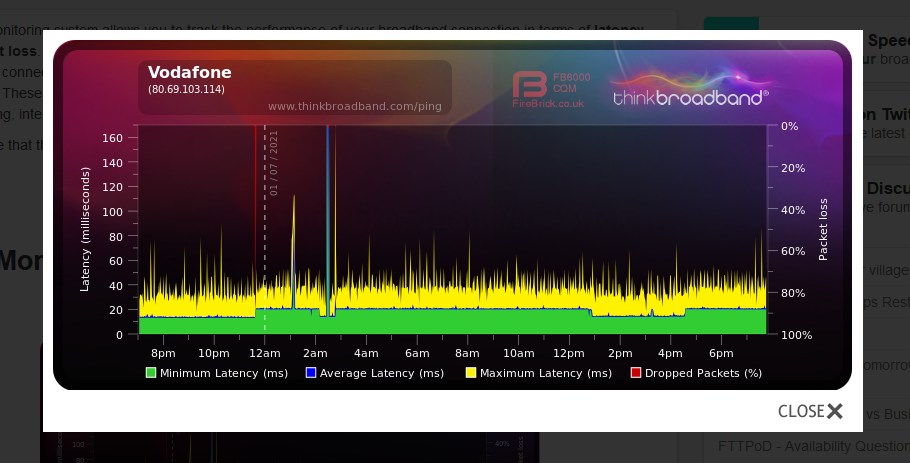Click the Average Latency (ms) legend label
910x463 pixels.
(x=382, y=373)
